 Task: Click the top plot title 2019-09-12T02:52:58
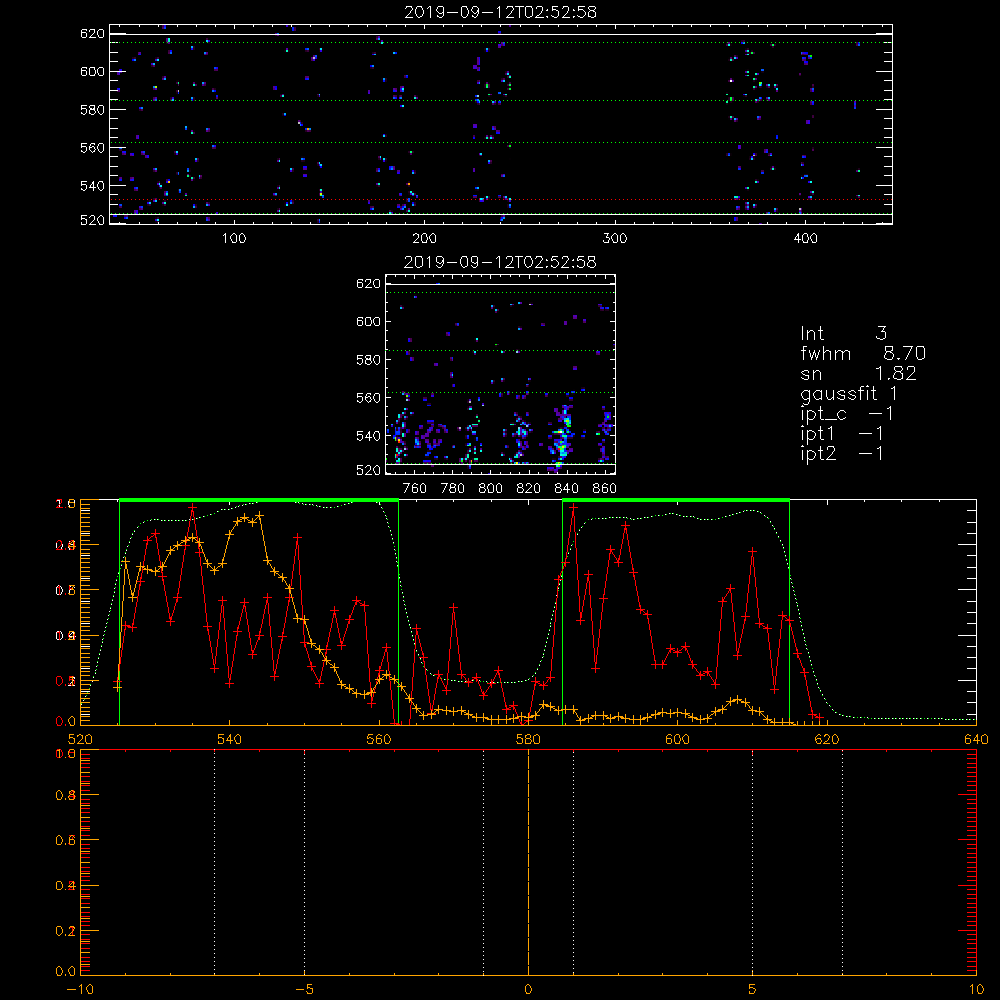pyautogui.click(x=500, y=12)
